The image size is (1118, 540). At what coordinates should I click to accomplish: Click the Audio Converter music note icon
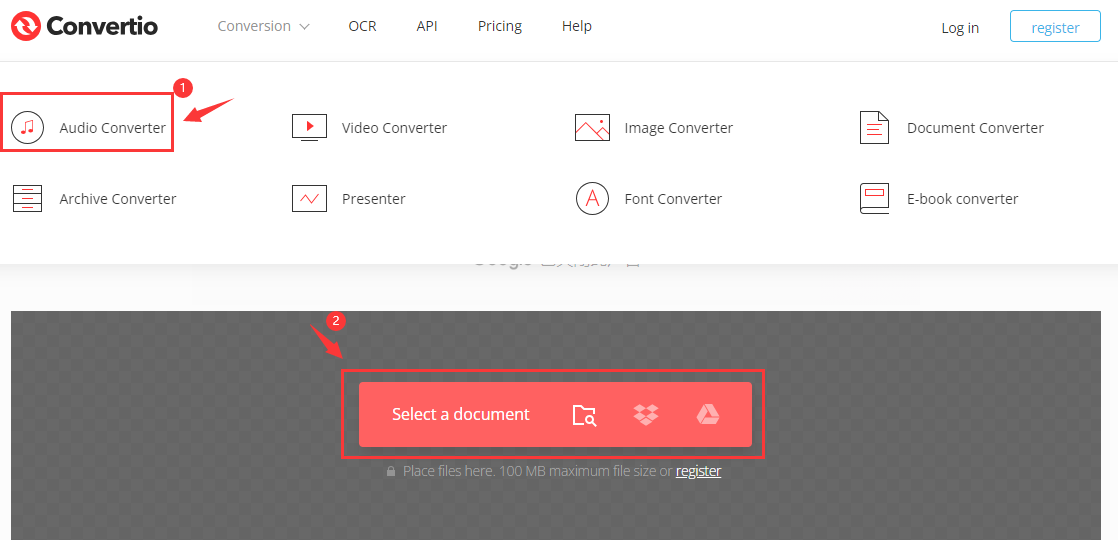click(28, 127)
